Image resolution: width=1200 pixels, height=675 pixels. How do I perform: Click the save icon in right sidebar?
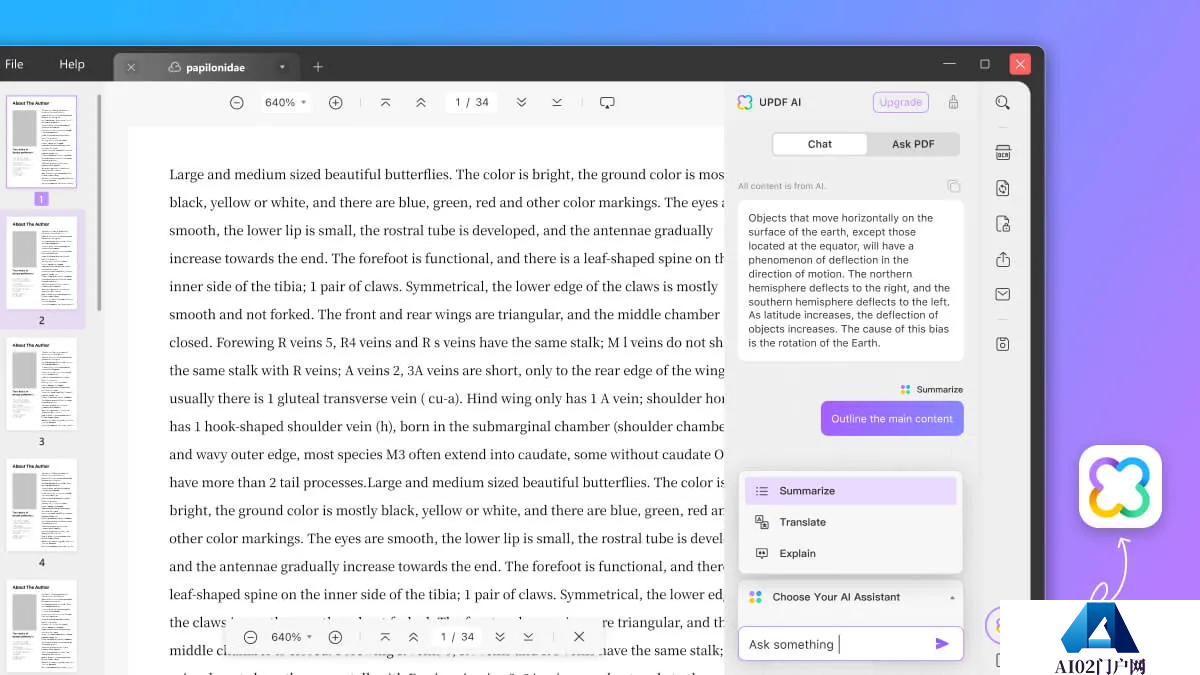point(1002,344)
